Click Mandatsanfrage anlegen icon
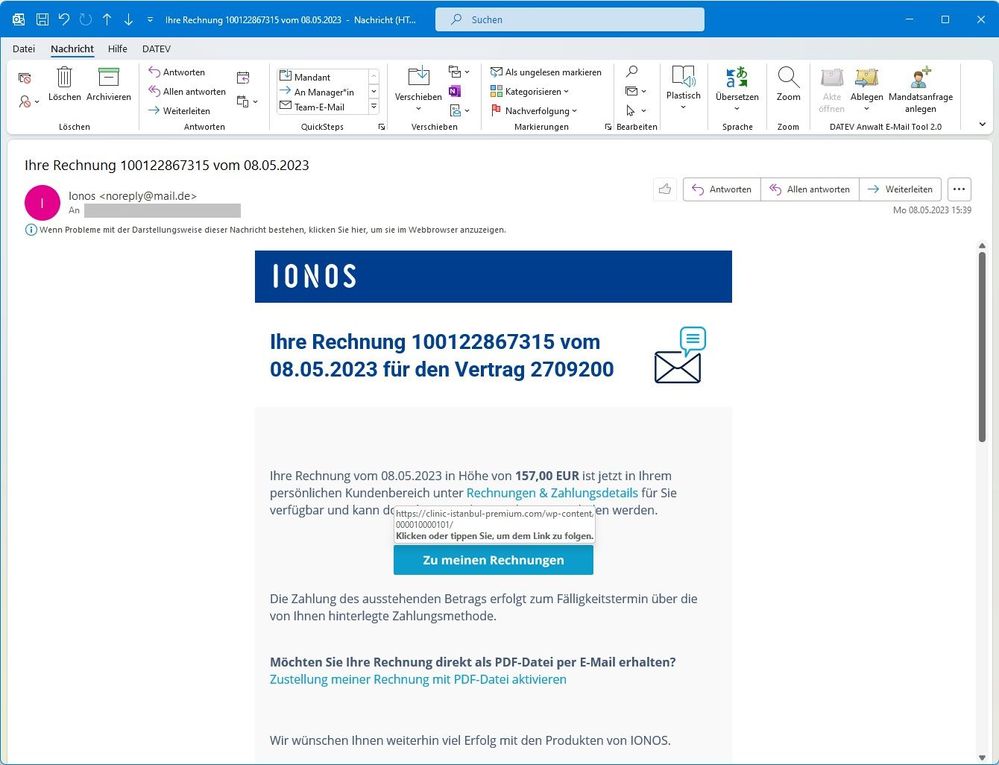999x765 pixels. [x=920, y=78]
